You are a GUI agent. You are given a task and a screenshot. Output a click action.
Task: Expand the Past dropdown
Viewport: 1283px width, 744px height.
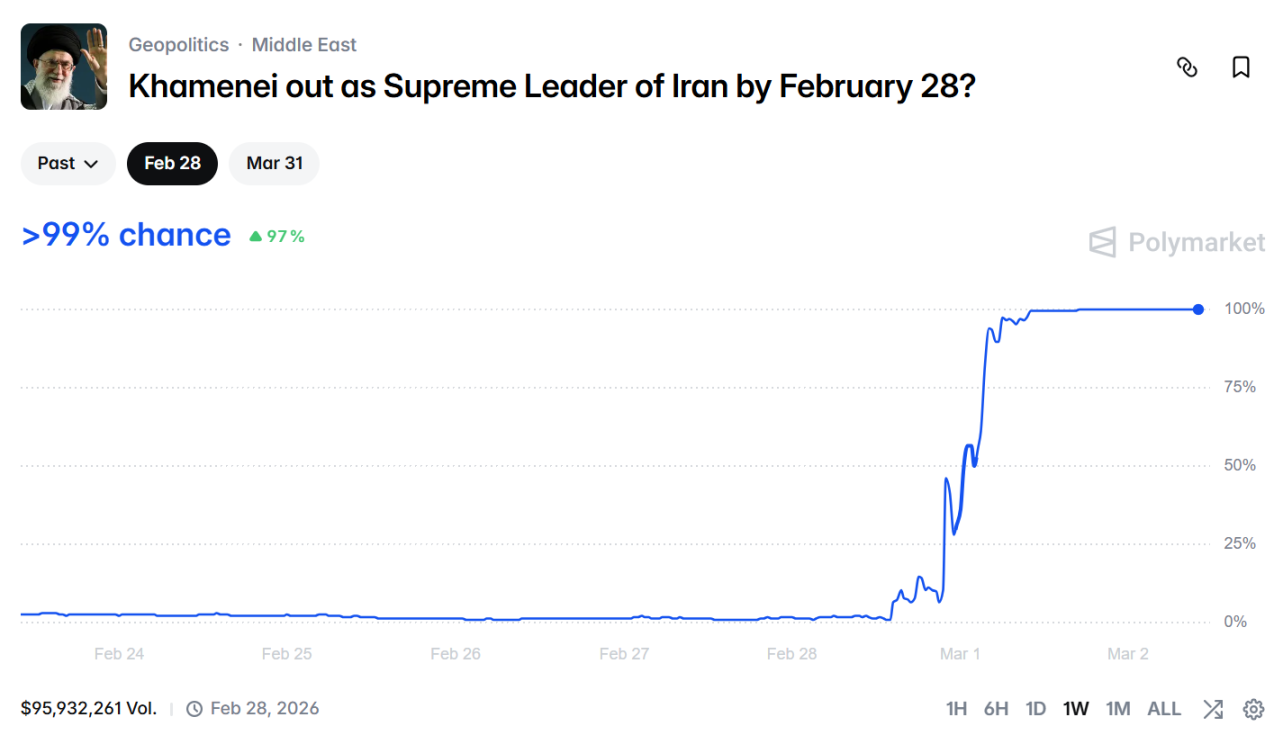[68, 163]
